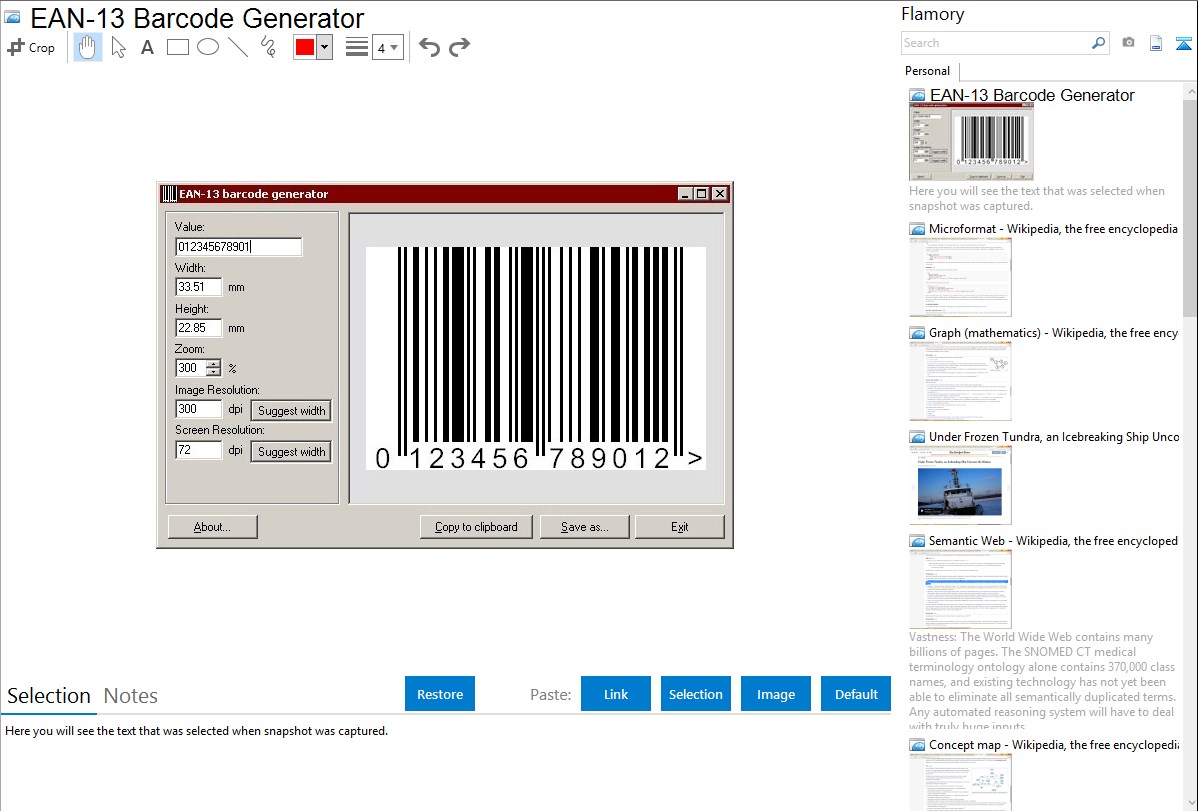This screenshot has width=1198, height=811.
Task: Open the Under Frozen Tundra snapshot thumbnail
Action: 960,485
